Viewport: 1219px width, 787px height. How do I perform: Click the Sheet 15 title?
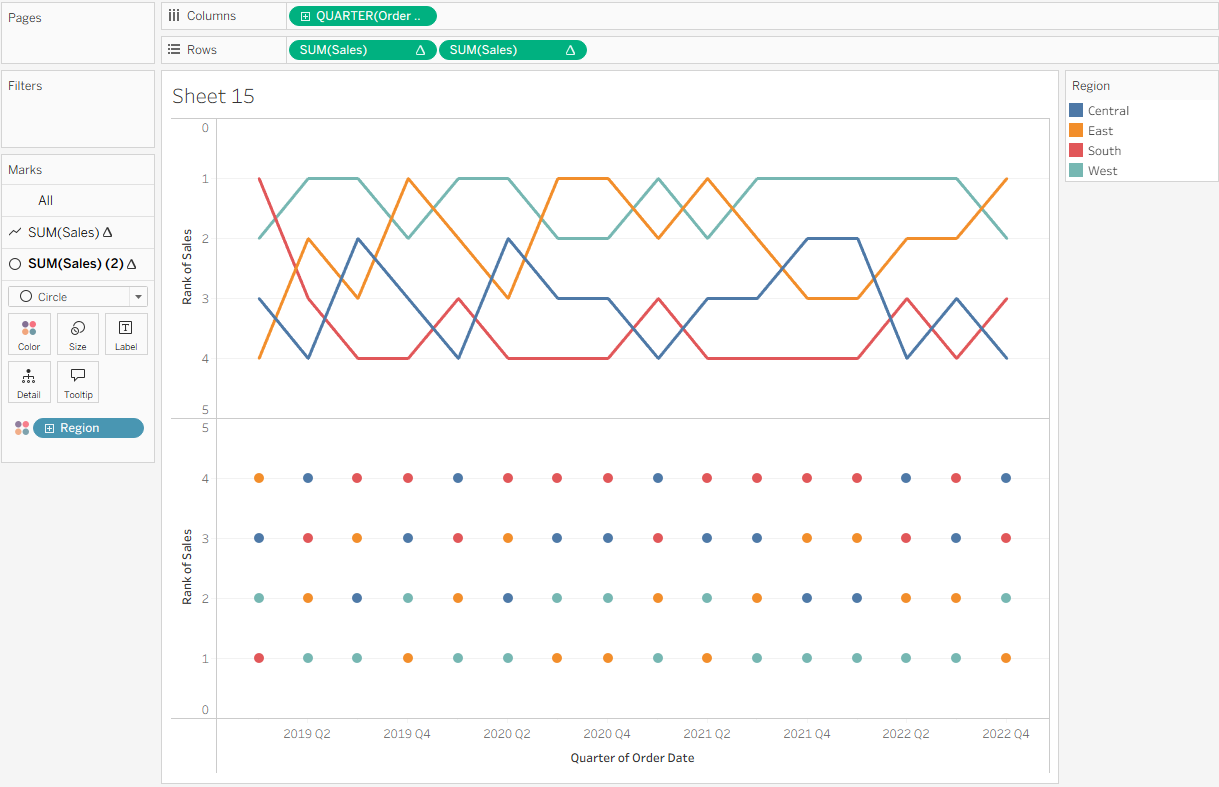(x=213, y=96)
